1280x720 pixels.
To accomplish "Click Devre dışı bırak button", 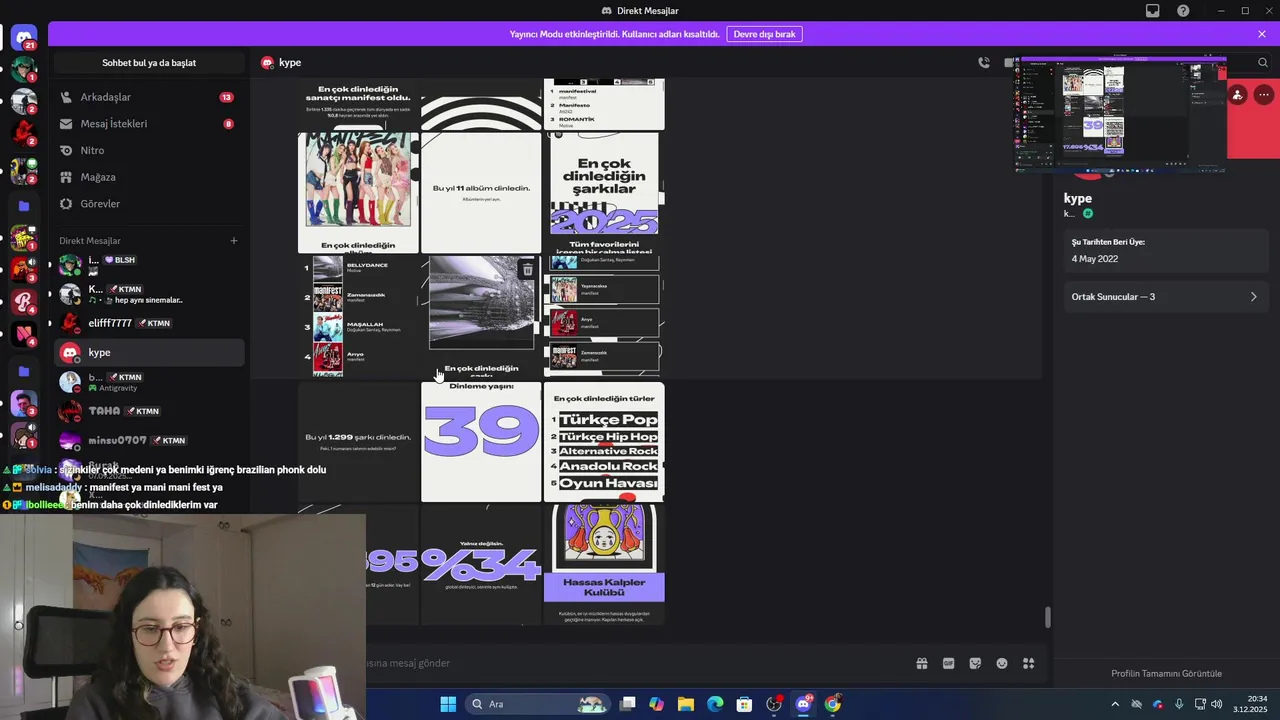I will pyautogui.click(x=764, y=34).
